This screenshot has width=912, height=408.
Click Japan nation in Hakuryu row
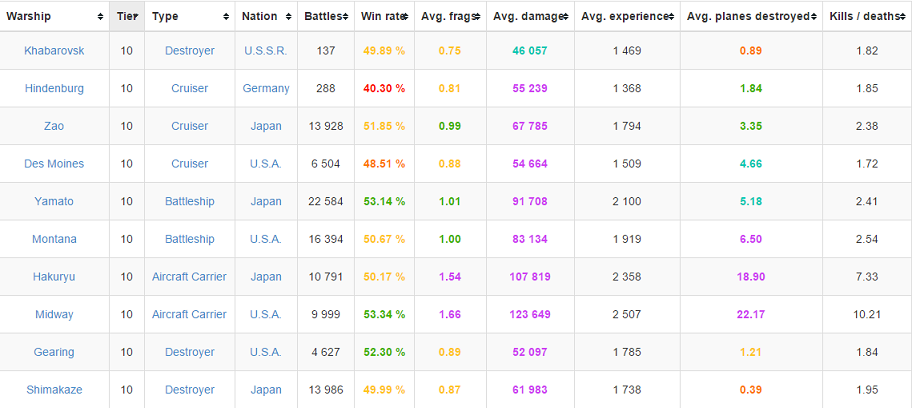(x=266, y=276)
